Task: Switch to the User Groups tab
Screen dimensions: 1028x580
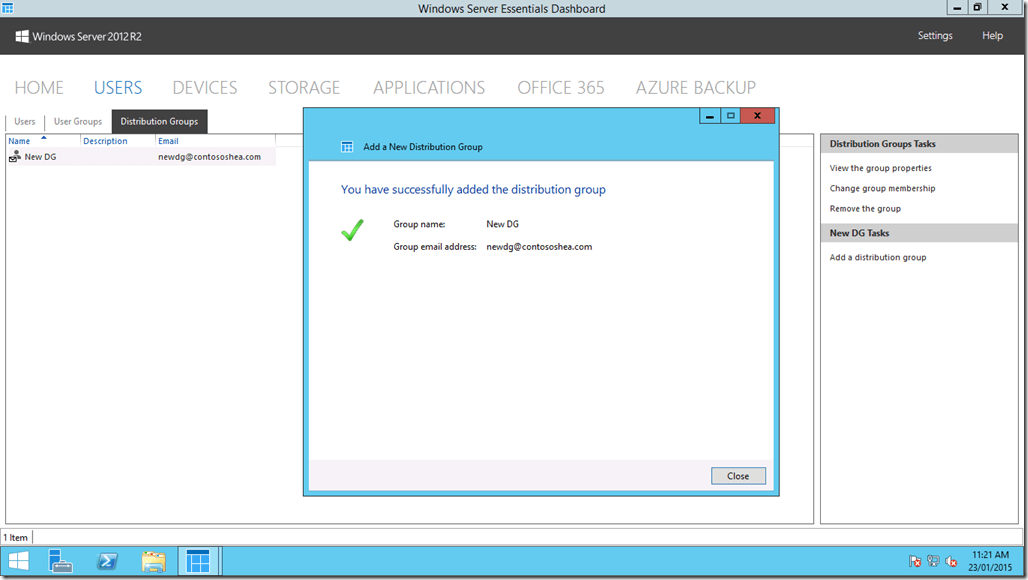Action: [x=77, y=121]
